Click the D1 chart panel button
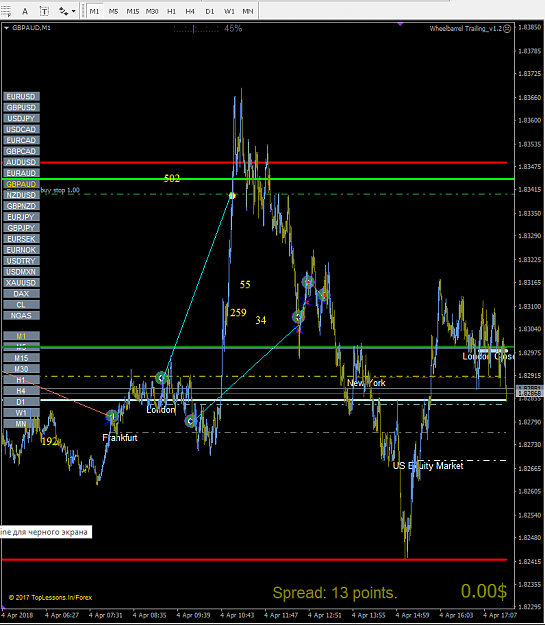The height and width of the screenshot is (625, 545). [21, 402]
